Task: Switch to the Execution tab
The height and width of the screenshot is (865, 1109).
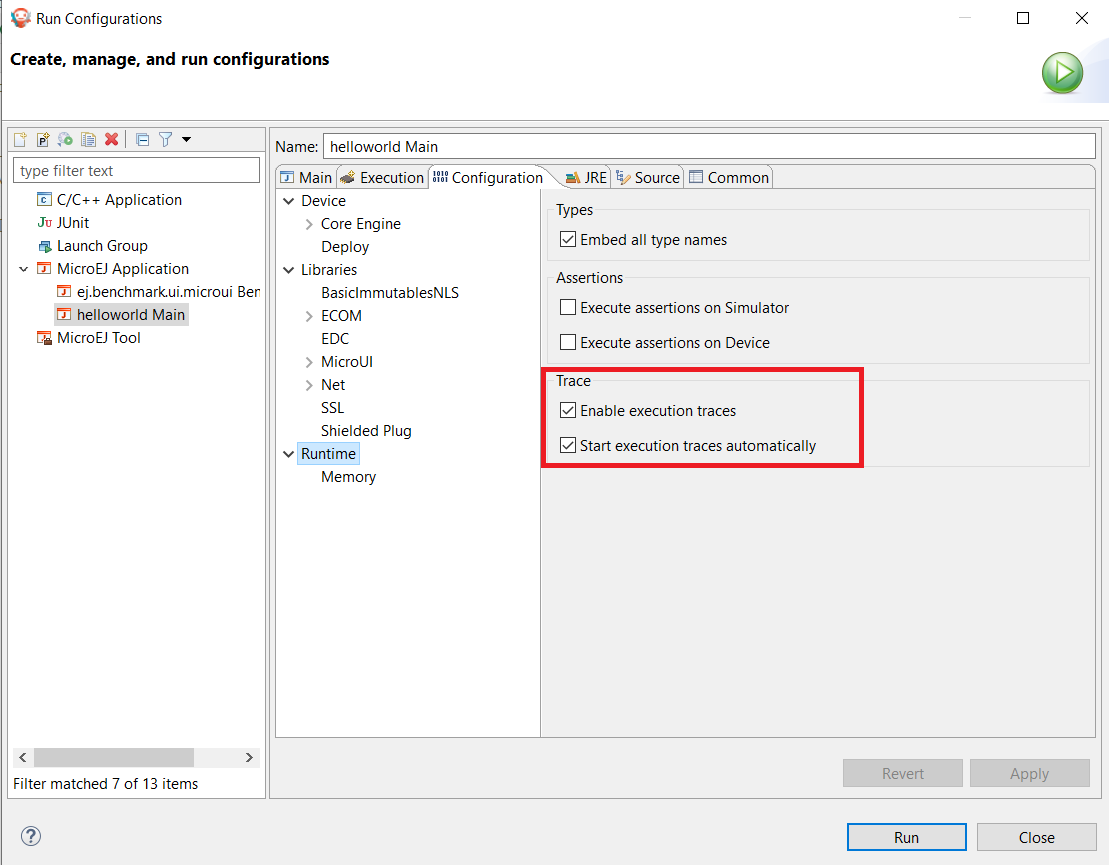Action: click(x=382, y=177)
